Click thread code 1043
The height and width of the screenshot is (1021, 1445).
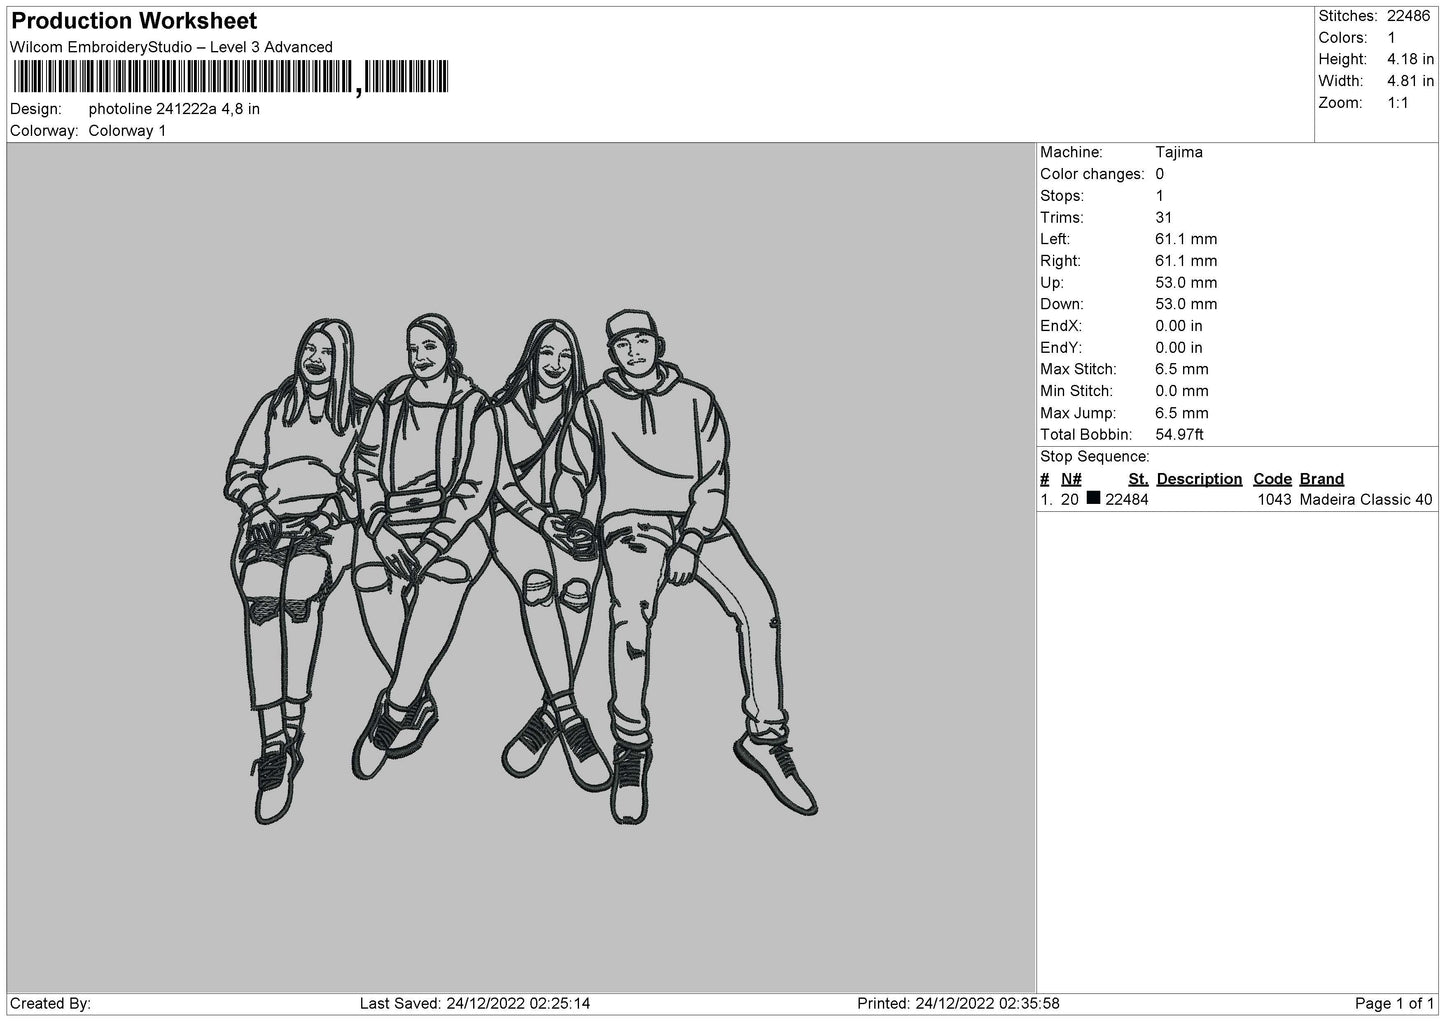pos(1274,500)
